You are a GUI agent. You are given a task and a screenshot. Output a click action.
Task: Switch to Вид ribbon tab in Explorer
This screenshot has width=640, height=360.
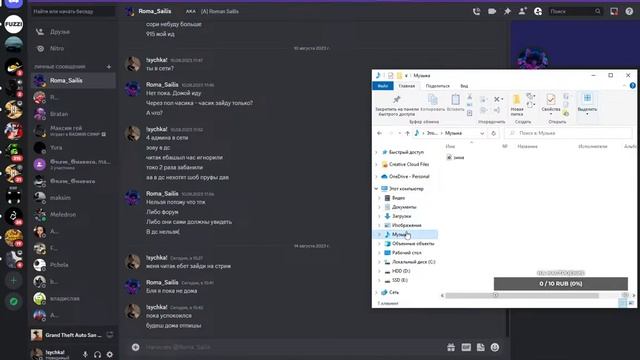pyautogui.click(x=464, y=86)
